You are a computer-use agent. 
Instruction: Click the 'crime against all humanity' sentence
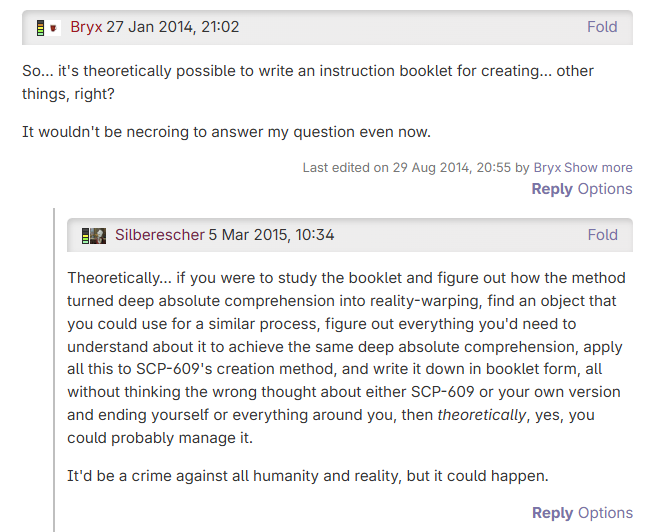tap(309, 475)
